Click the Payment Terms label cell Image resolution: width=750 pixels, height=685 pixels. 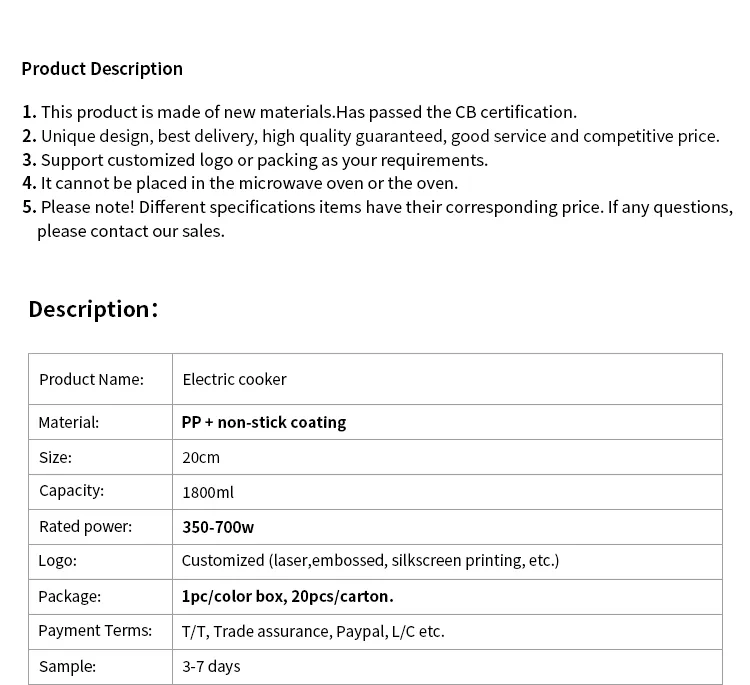(95, 630)
